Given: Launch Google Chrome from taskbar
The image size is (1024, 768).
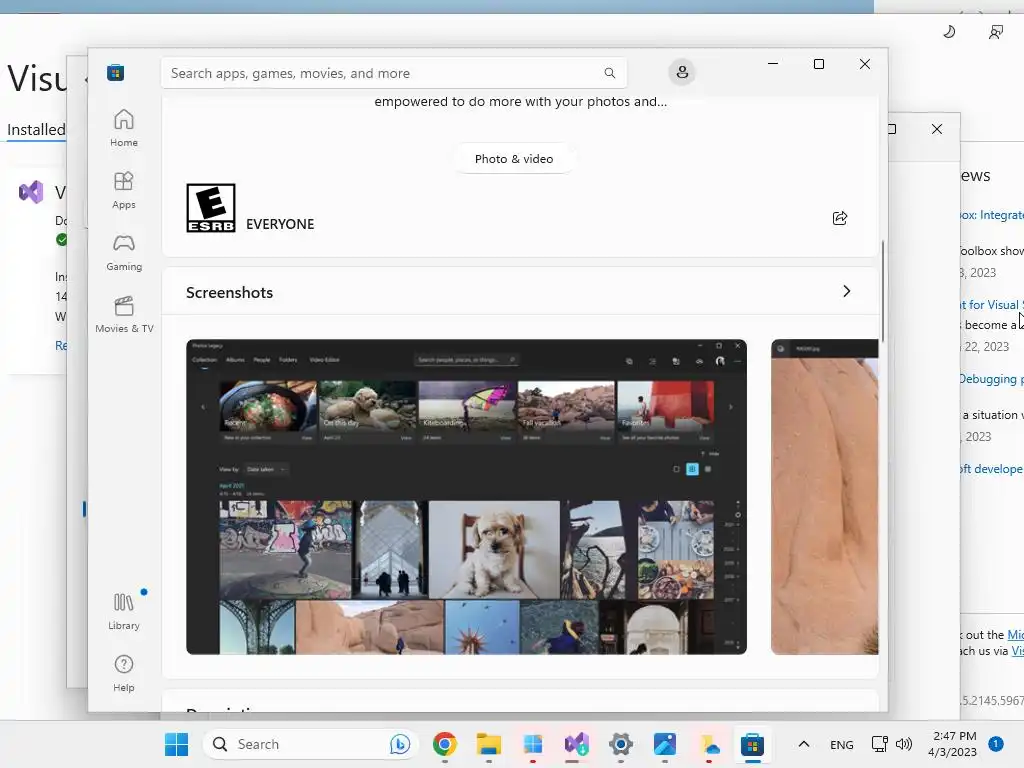Looking at the screenshot, I should click(445, 744).
